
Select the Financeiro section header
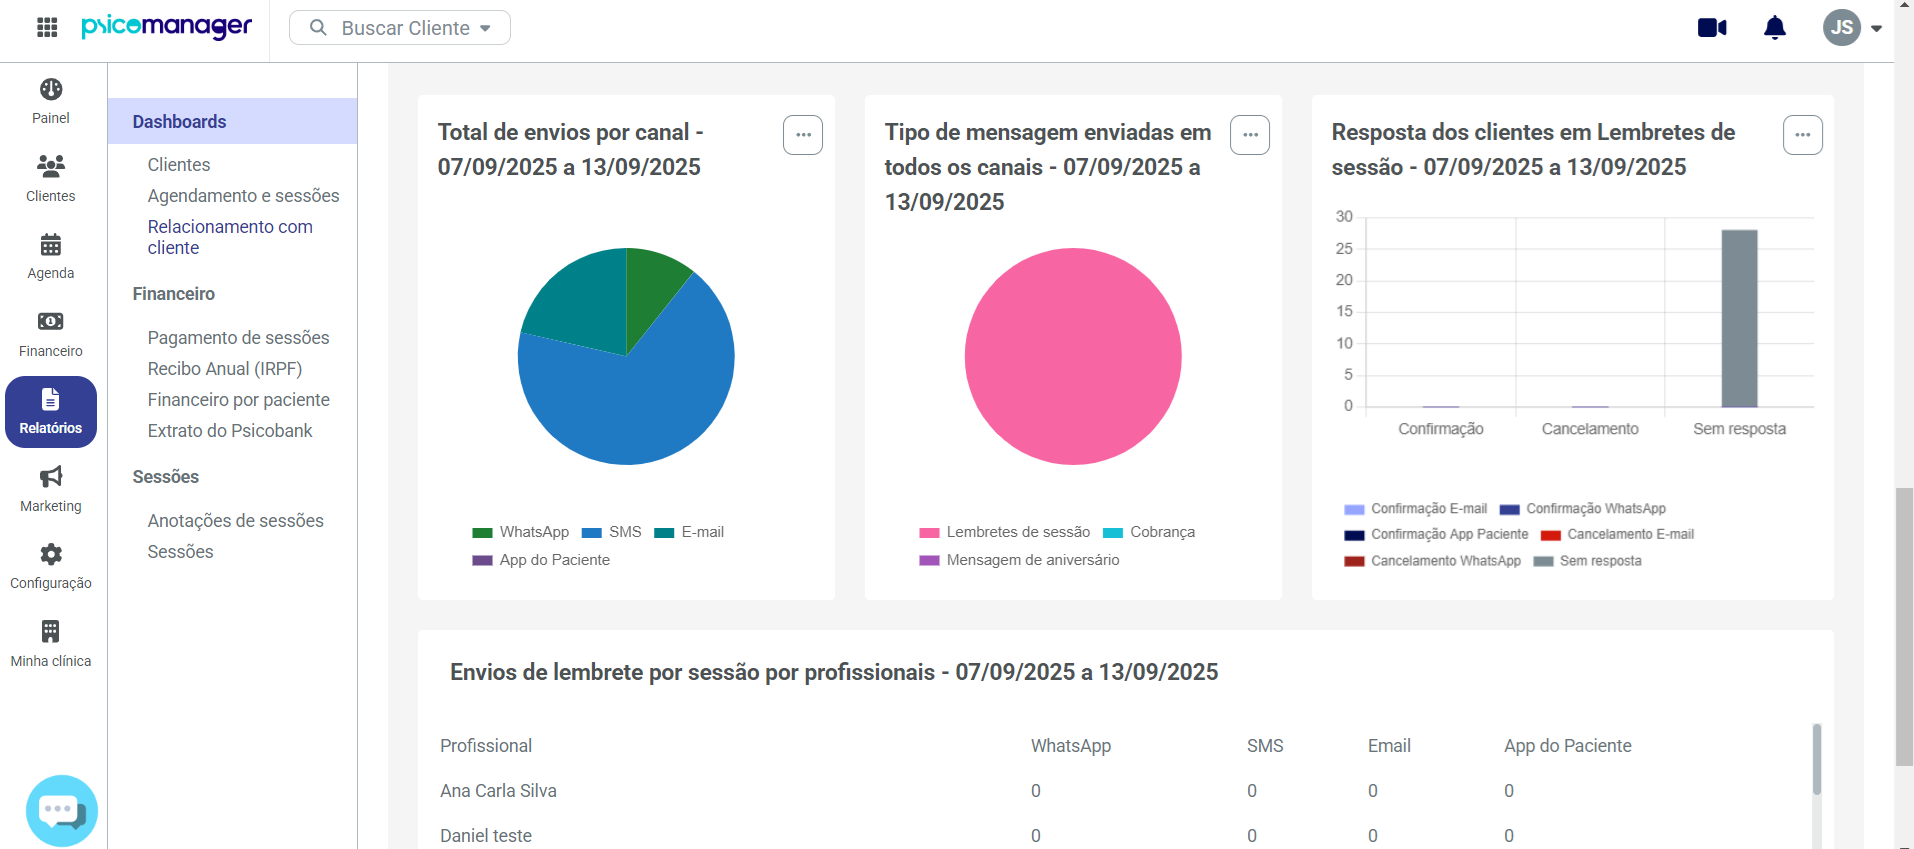[174, 293]
